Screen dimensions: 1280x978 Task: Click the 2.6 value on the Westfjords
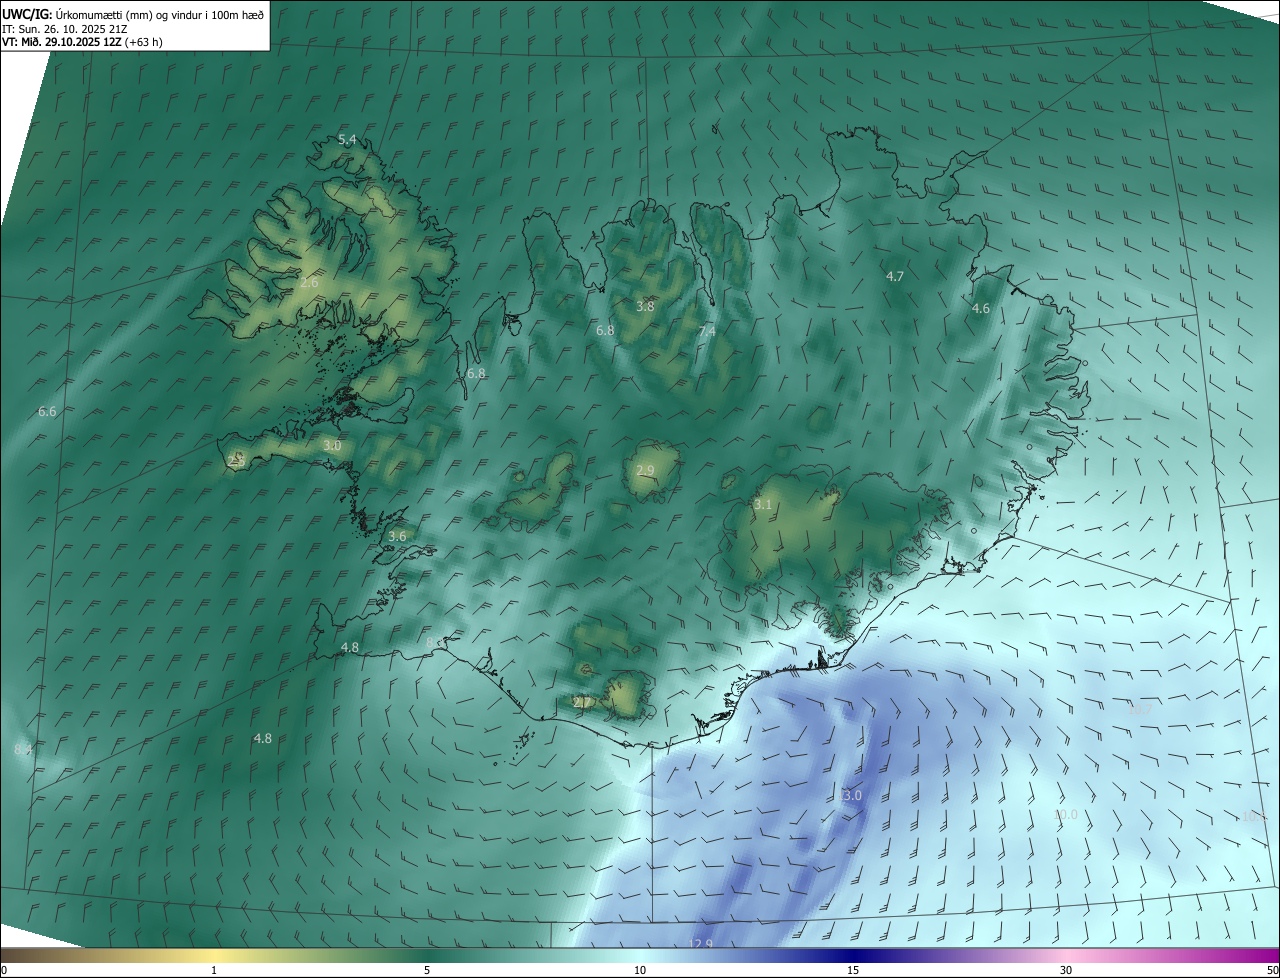click(x=309, y=283)
